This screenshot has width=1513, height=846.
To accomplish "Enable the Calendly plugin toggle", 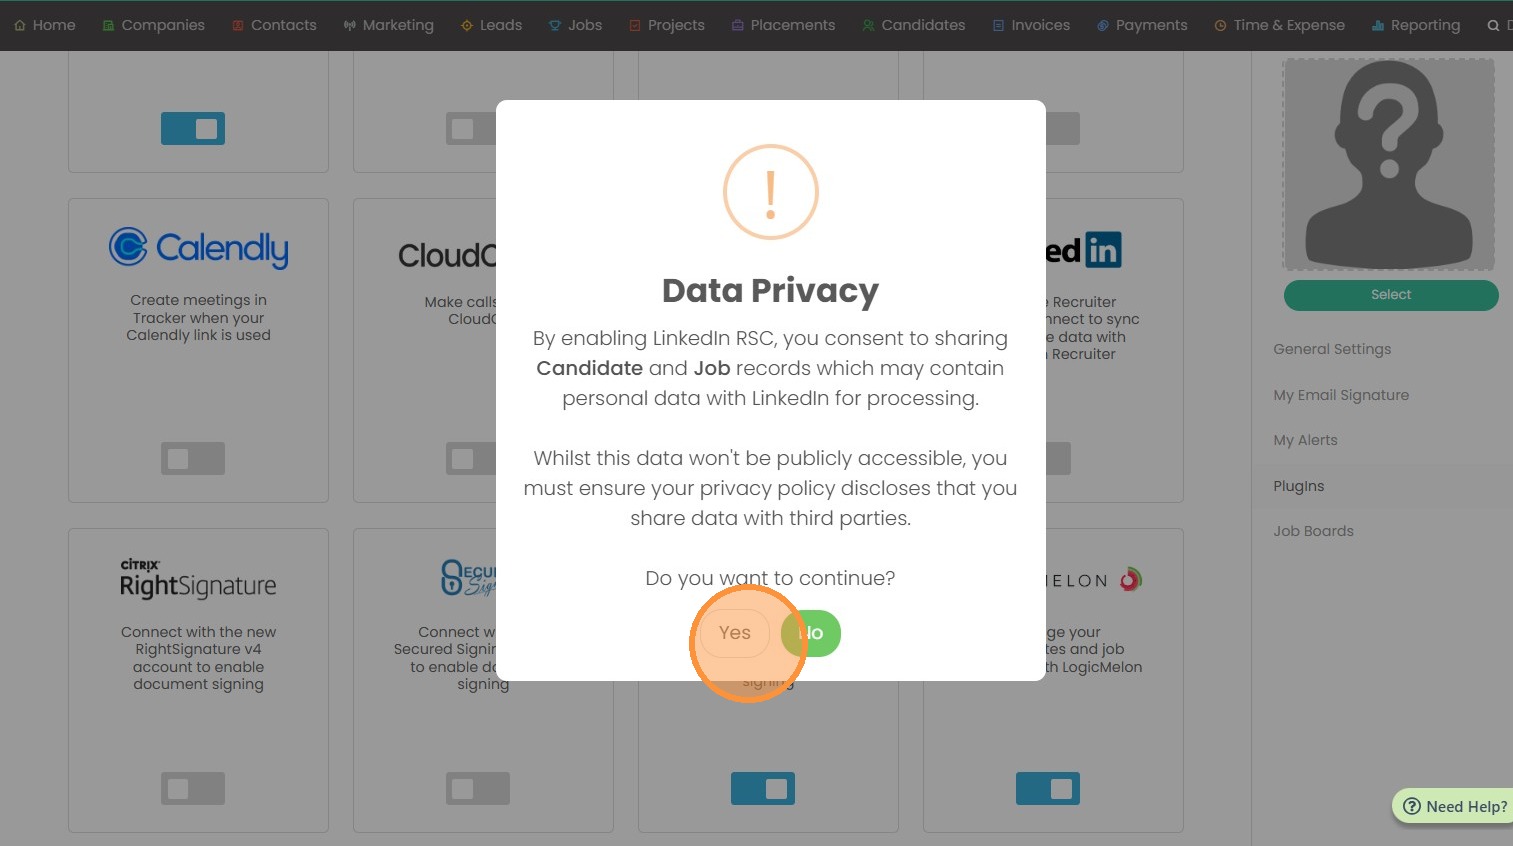I will pos(193,459).
